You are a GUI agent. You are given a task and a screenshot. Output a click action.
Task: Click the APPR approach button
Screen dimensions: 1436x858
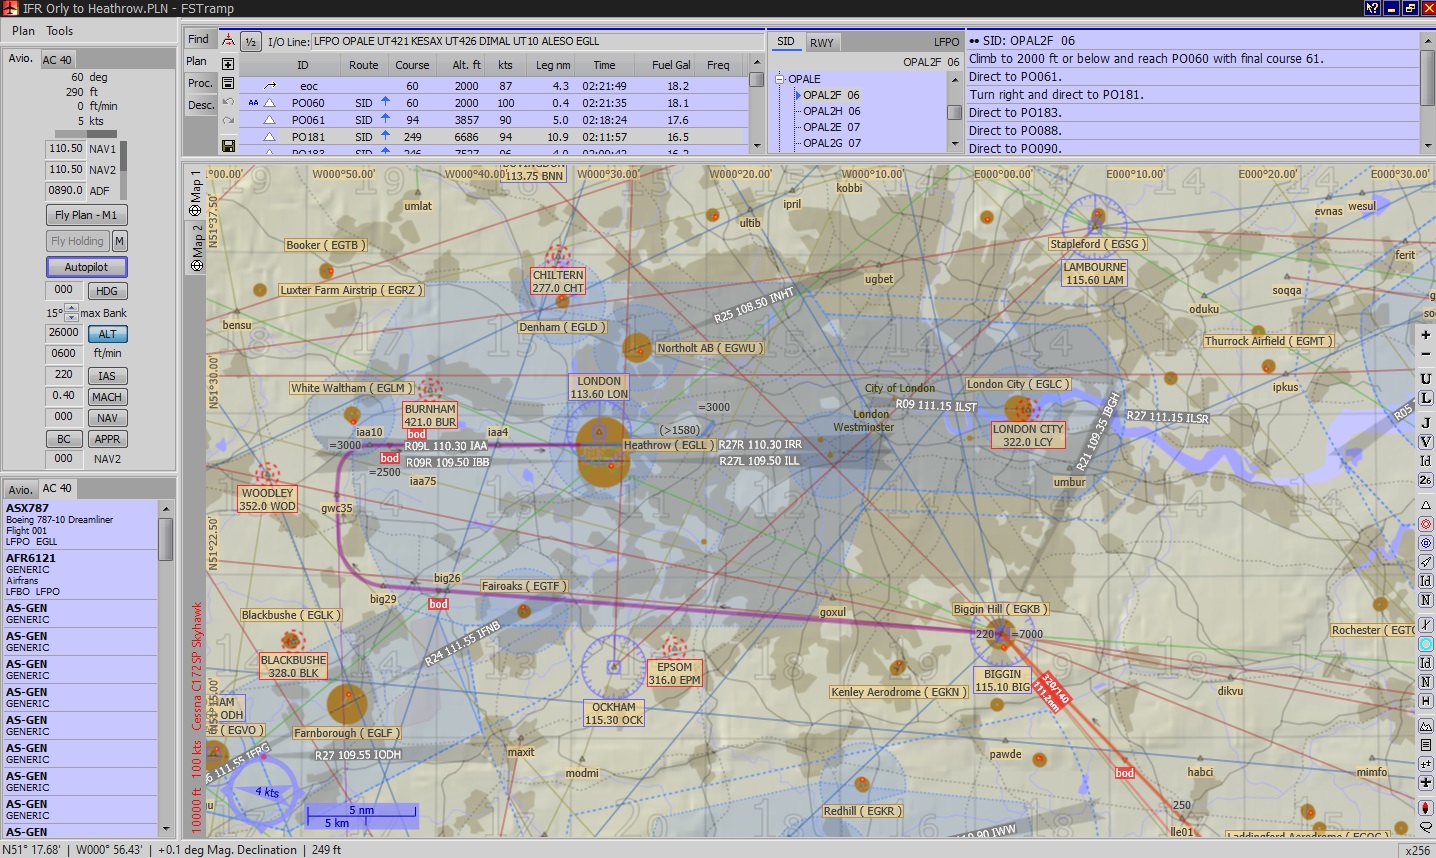107,439
